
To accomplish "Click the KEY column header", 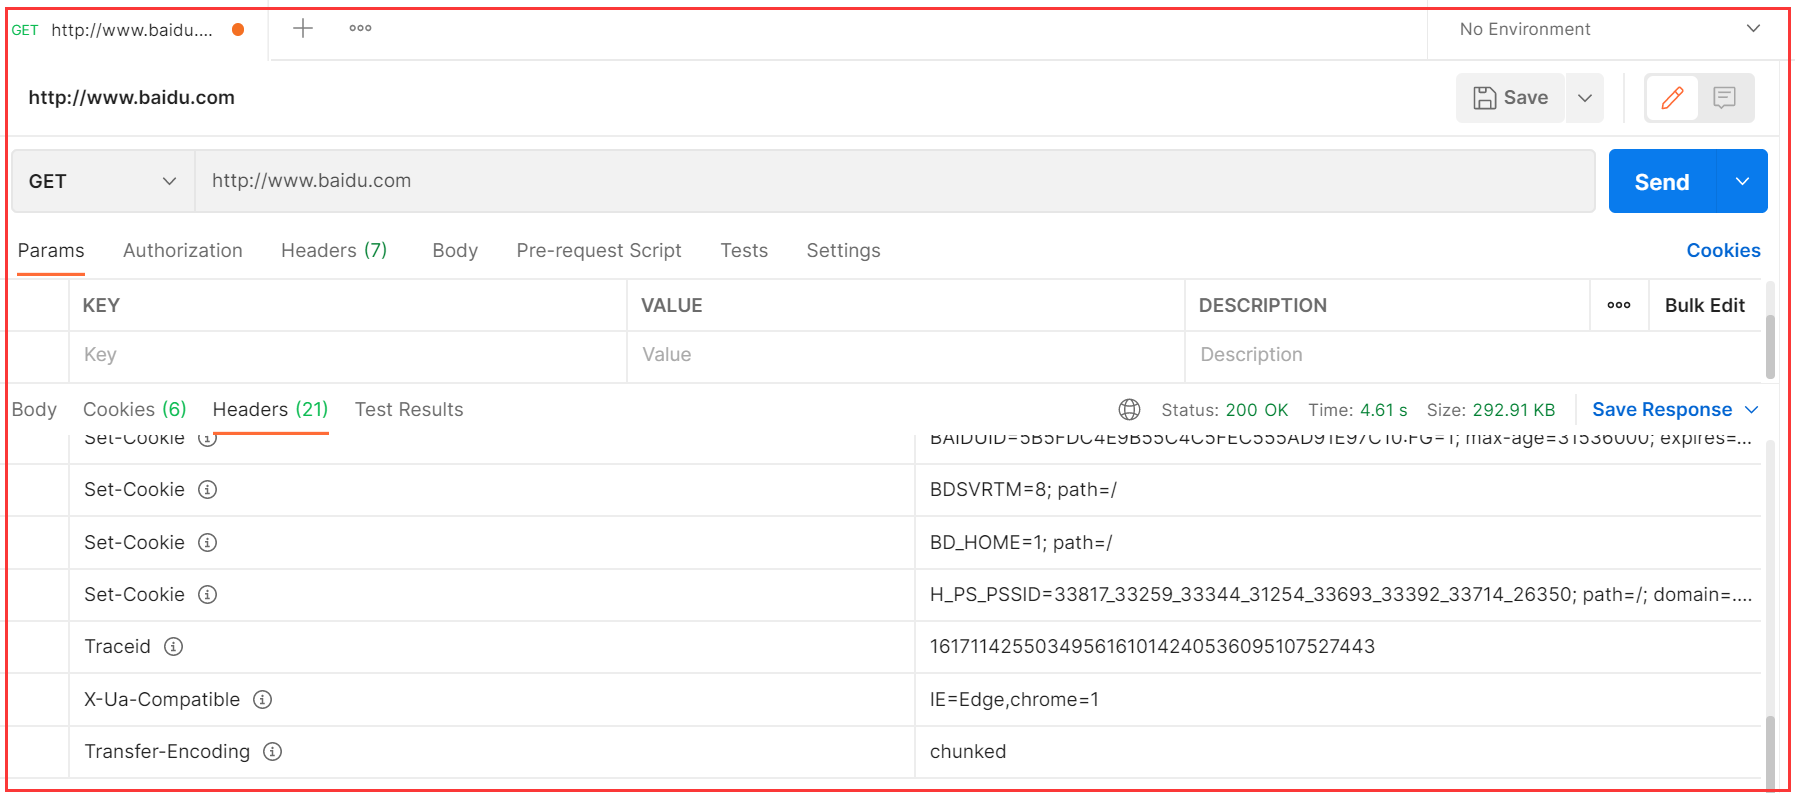I will 101,305.
